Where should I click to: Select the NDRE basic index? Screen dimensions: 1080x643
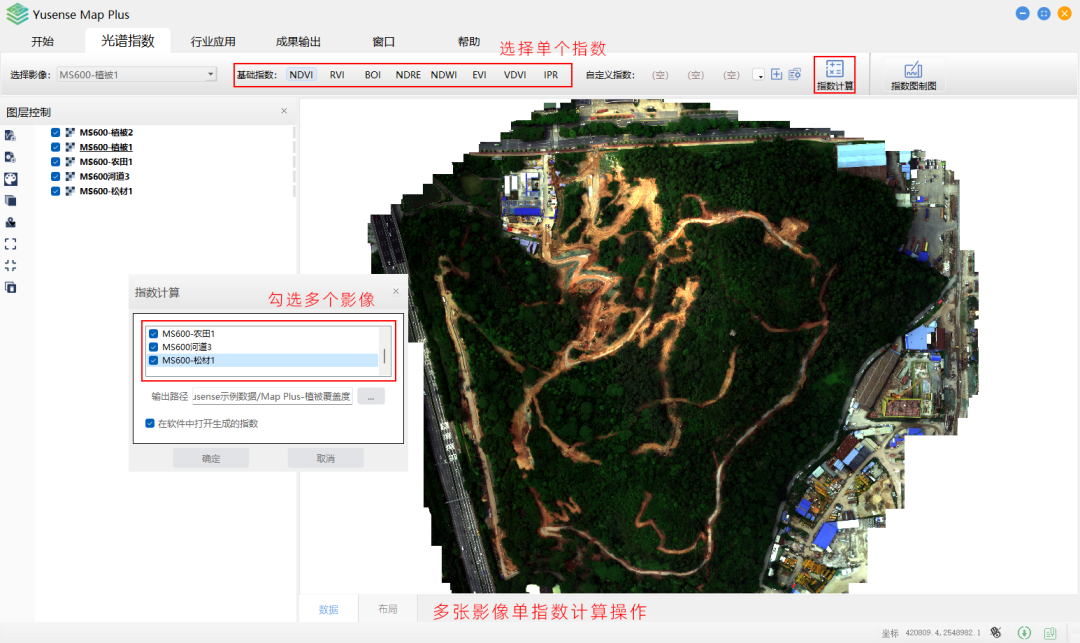(x=408, y=75)
